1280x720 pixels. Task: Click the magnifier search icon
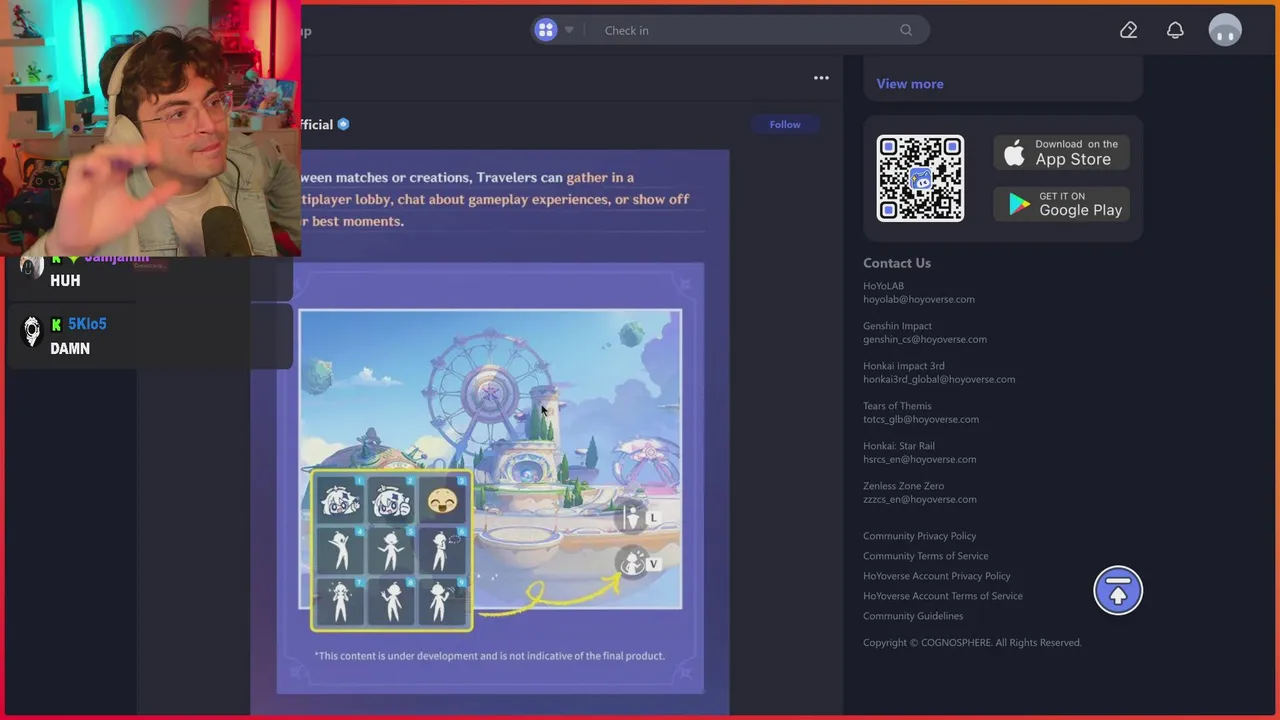(x=906, y=30)
